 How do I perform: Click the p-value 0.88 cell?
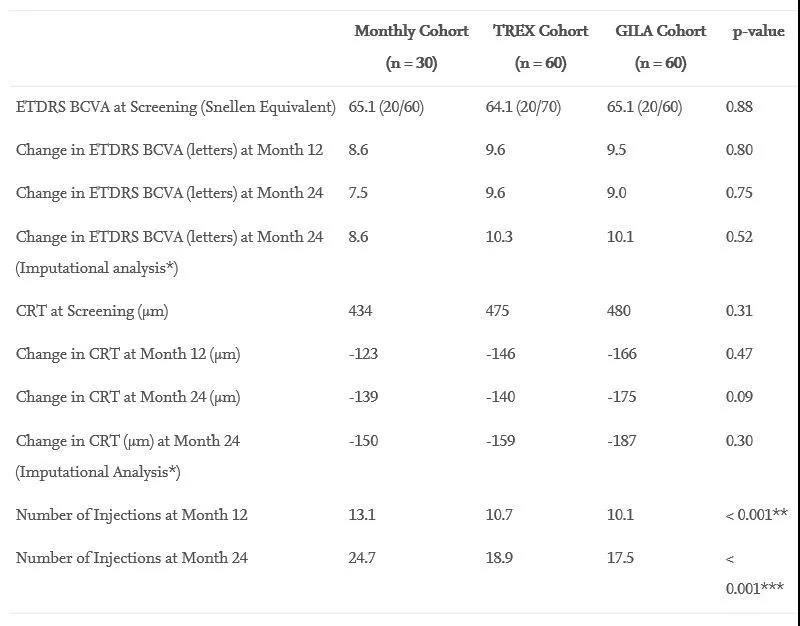739,107
